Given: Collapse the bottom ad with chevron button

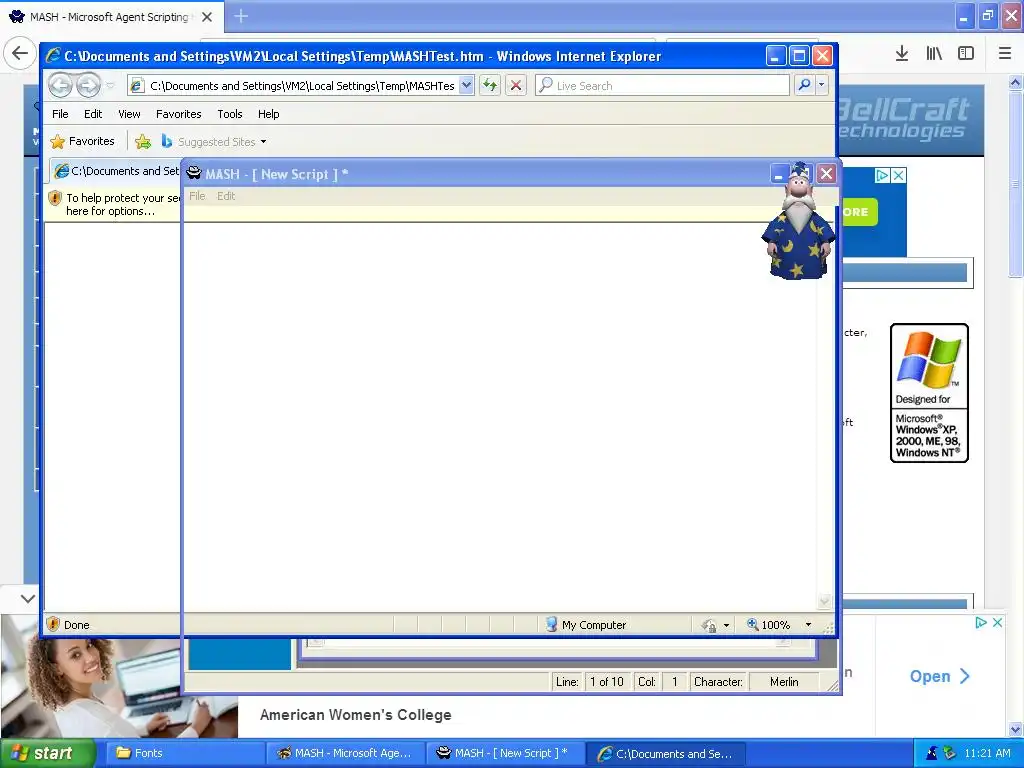Looking at the screenshot, I should (27, 598).
